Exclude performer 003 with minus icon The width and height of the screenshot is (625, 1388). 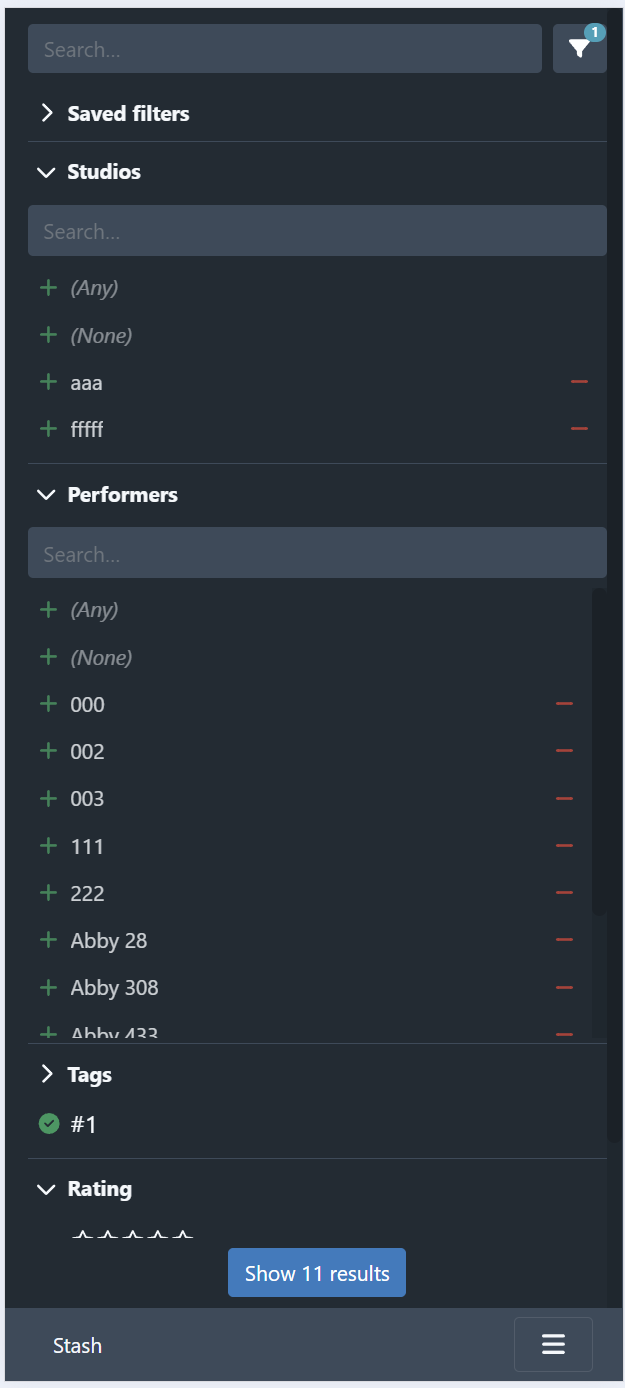tap(564, 799)
